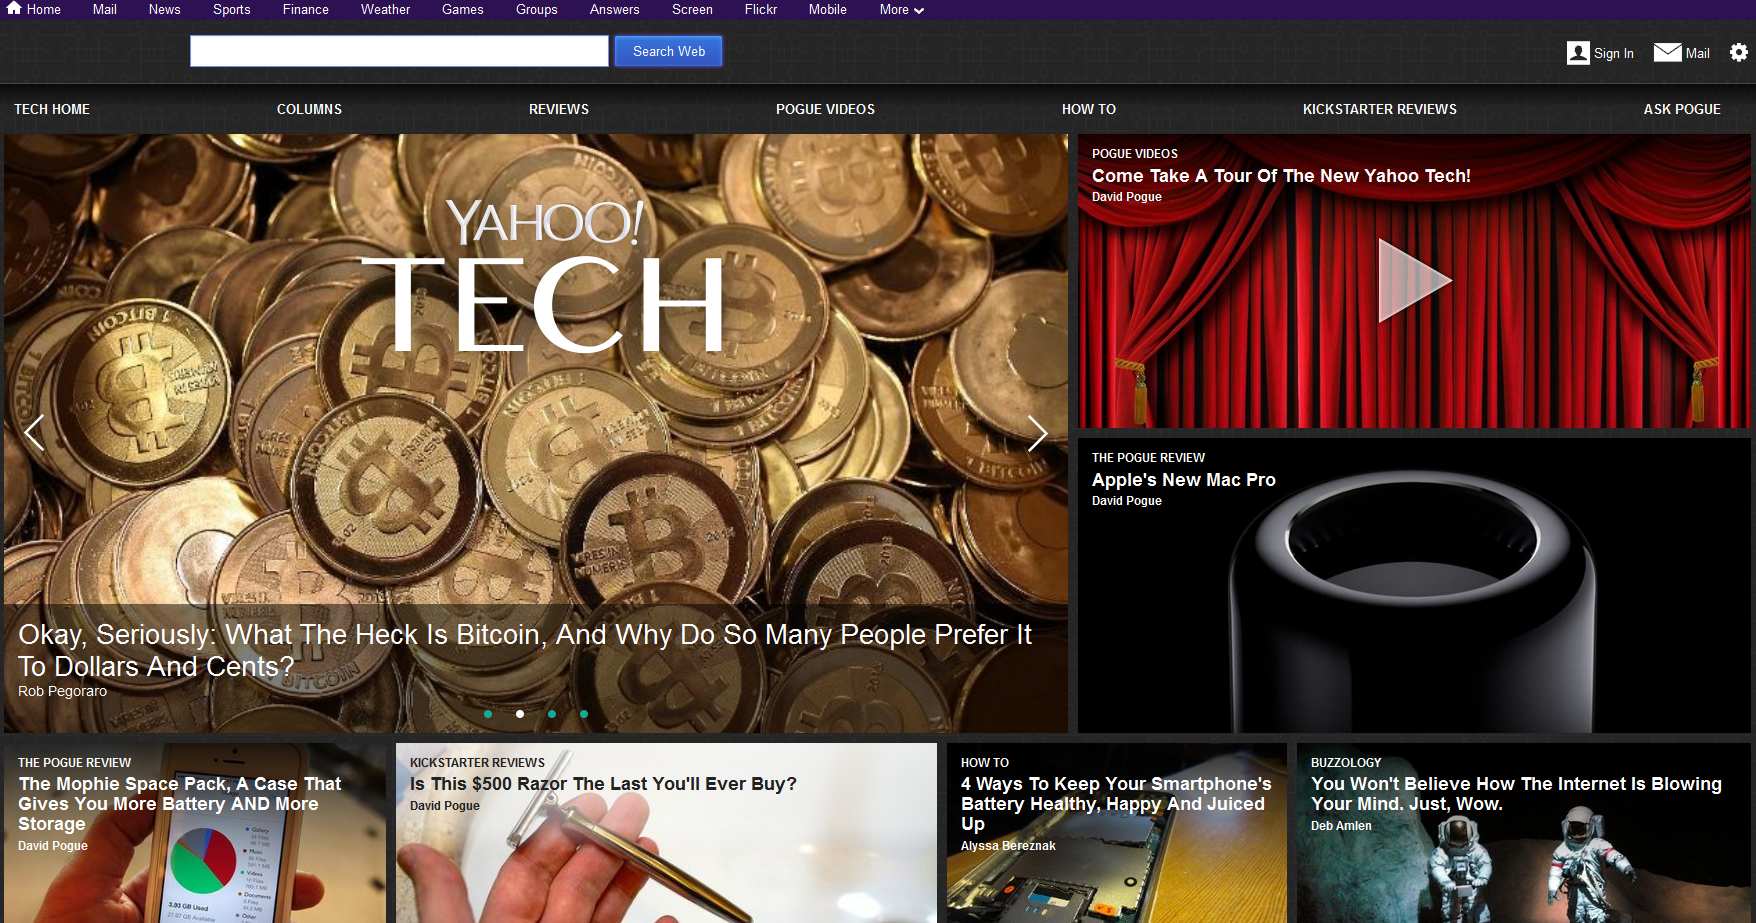Open Apple's New Mac Pro review
1756x923 pixels.
(x=1184, y=480)
